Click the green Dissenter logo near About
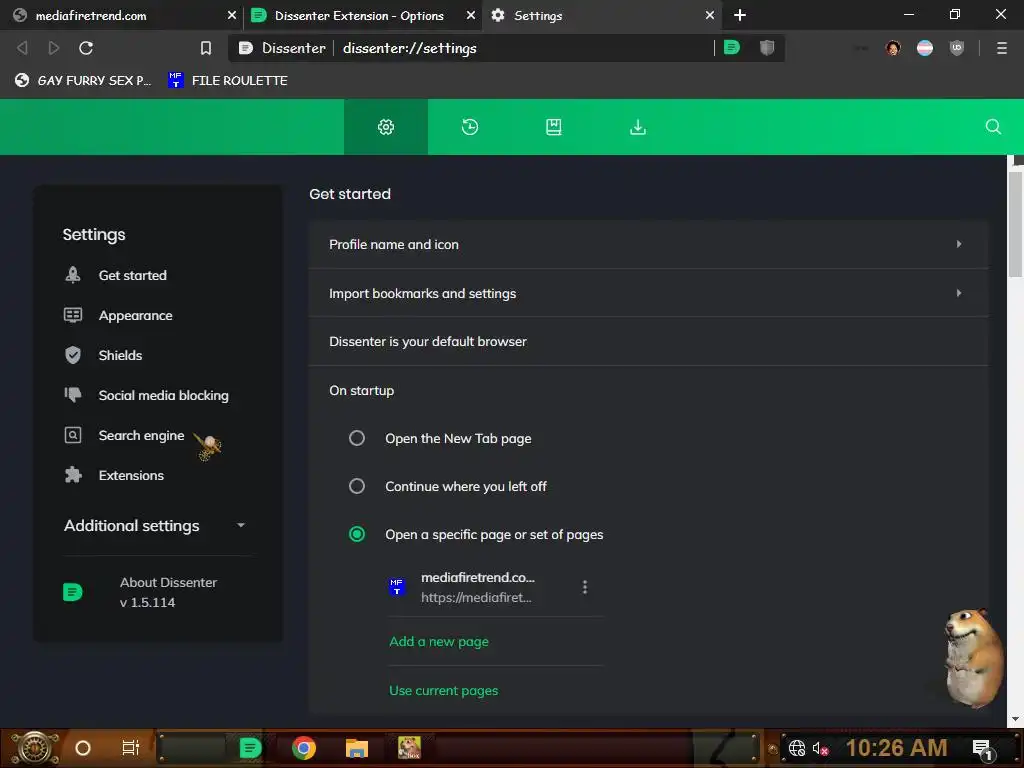This screenshot has width=1024, height=768. [72, 592]
